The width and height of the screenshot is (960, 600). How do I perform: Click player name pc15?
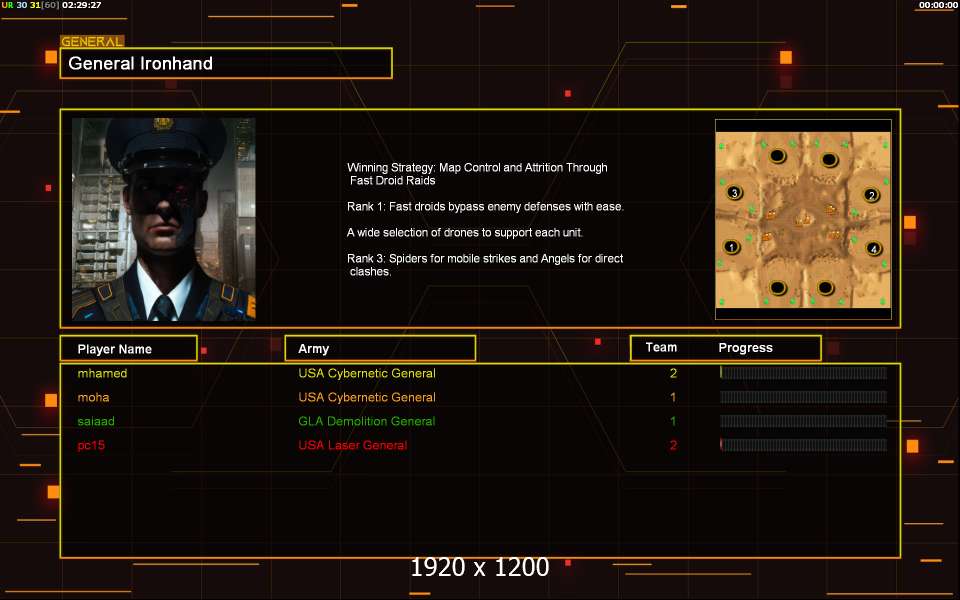(x=91, y=445)
